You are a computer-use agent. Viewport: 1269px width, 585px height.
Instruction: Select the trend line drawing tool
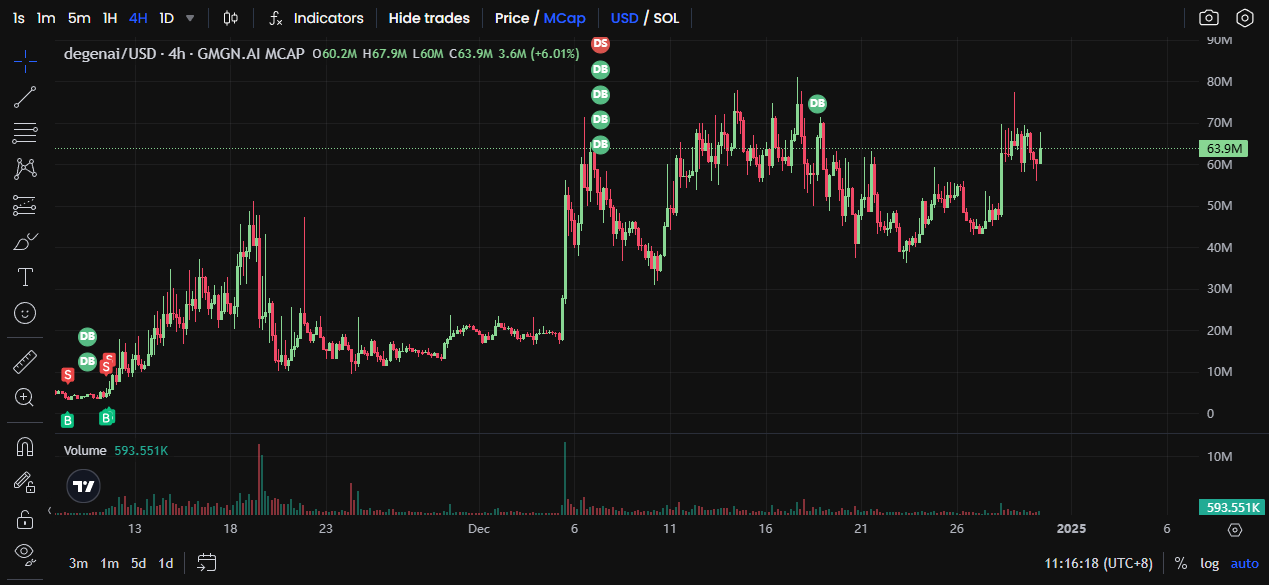point(25,97)
